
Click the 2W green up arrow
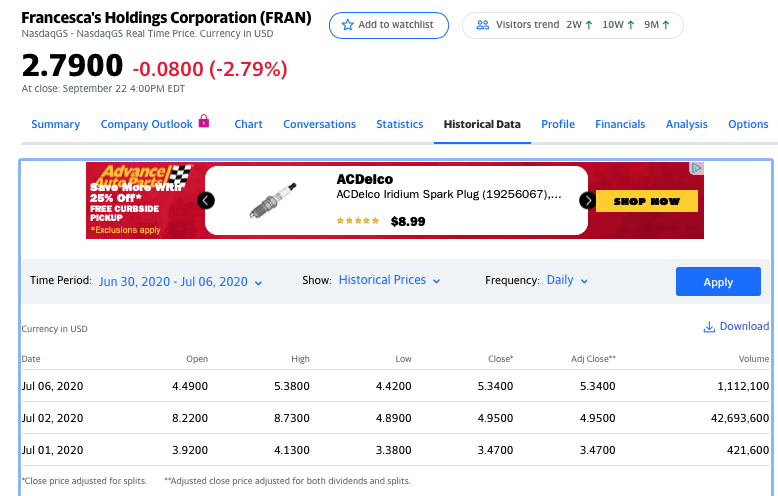click(x=589, y=25)
